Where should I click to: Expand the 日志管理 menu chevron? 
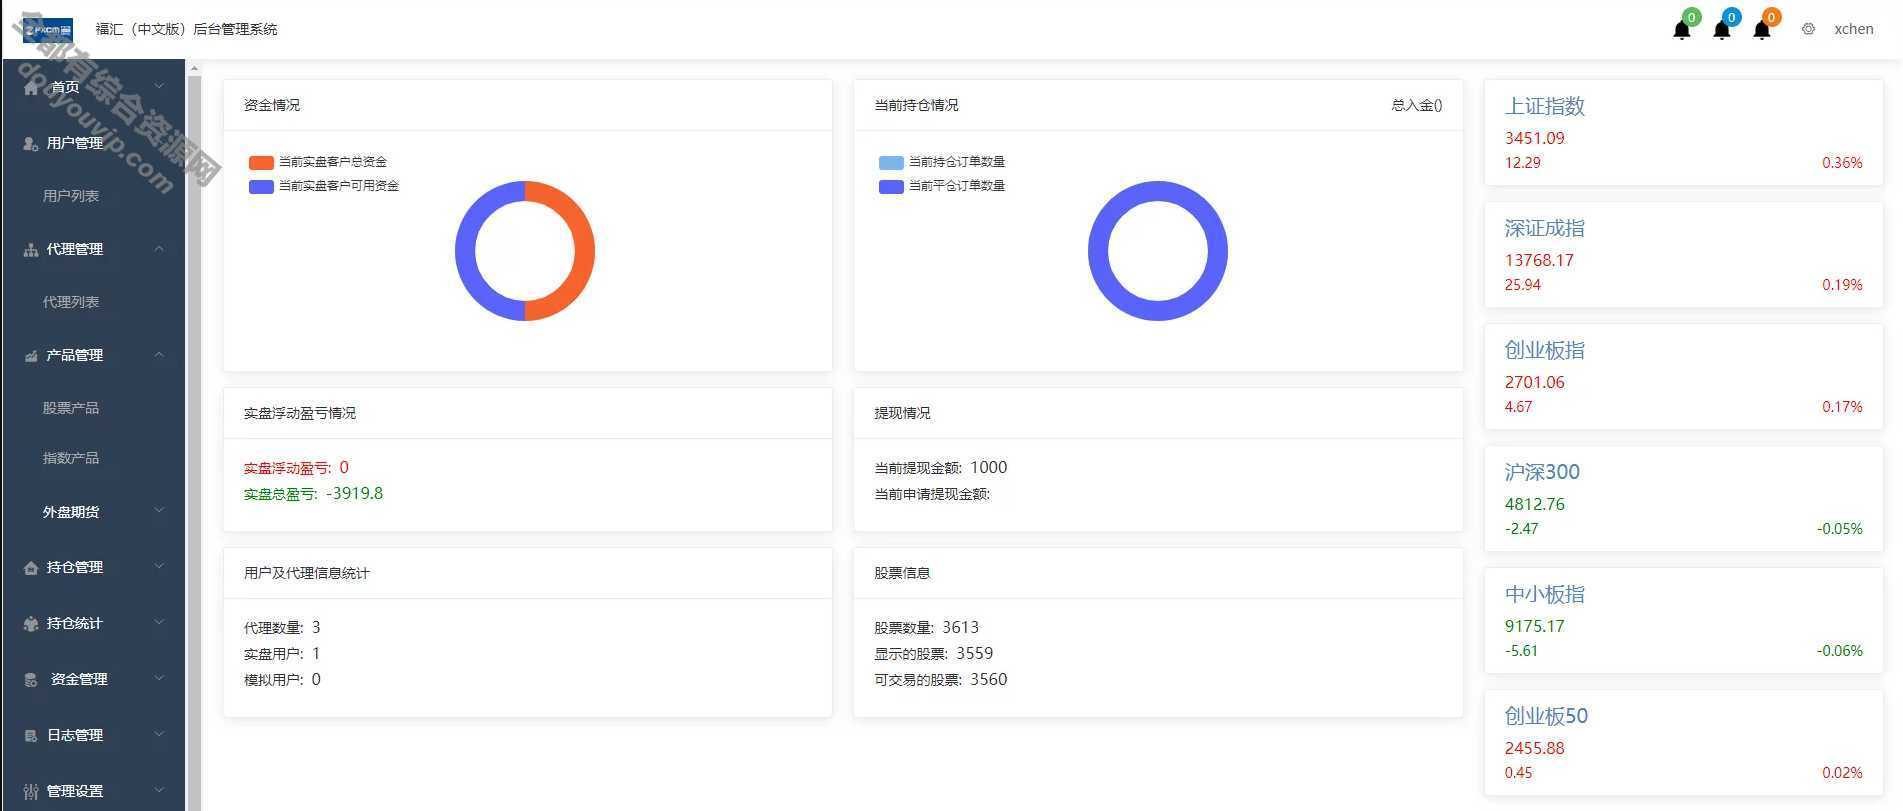point(159,735)
